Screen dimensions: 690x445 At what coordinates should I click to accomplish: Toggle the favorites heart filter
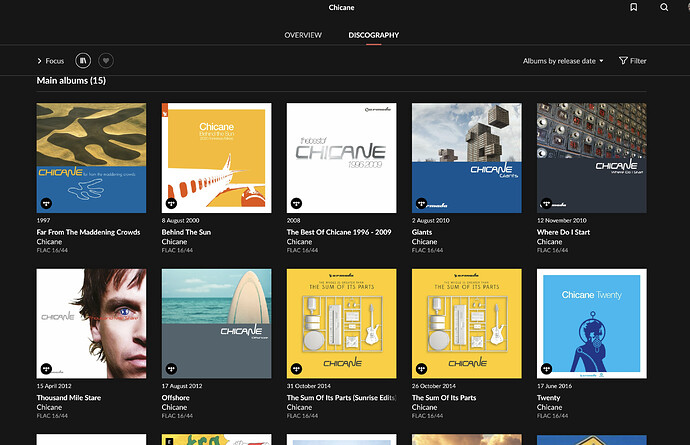(x=106, y=61)
